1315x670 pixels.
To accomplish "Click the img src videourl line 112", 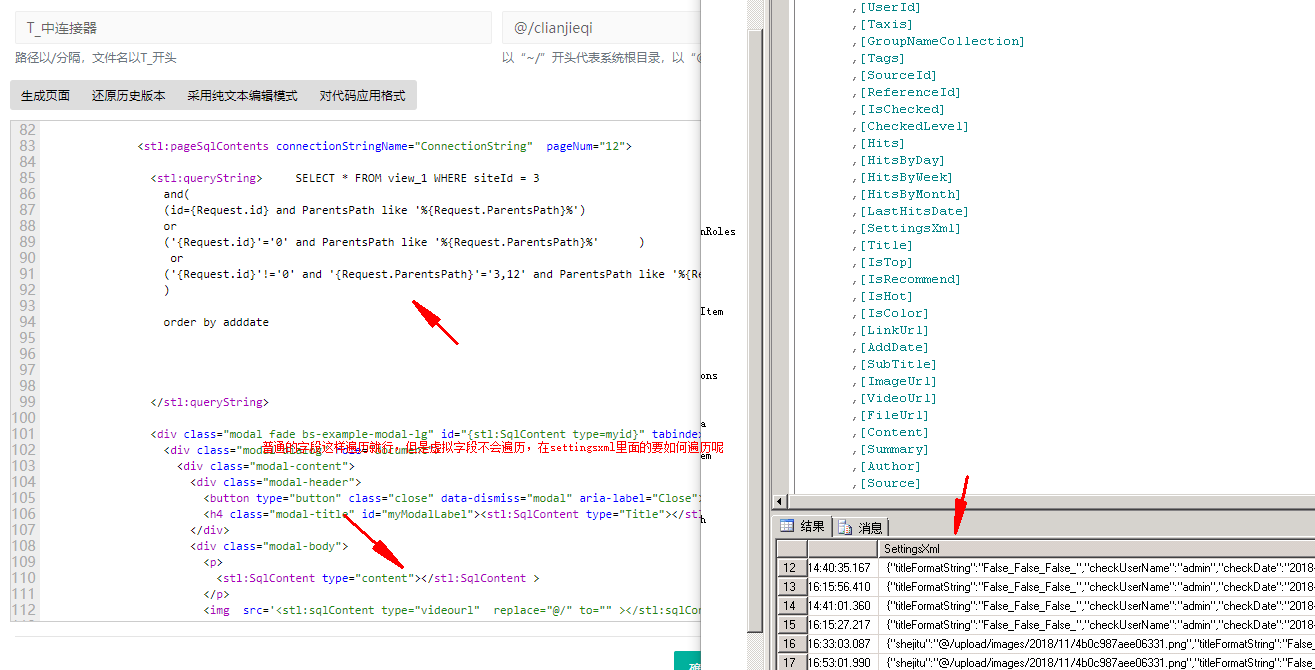I will [451, 610].
